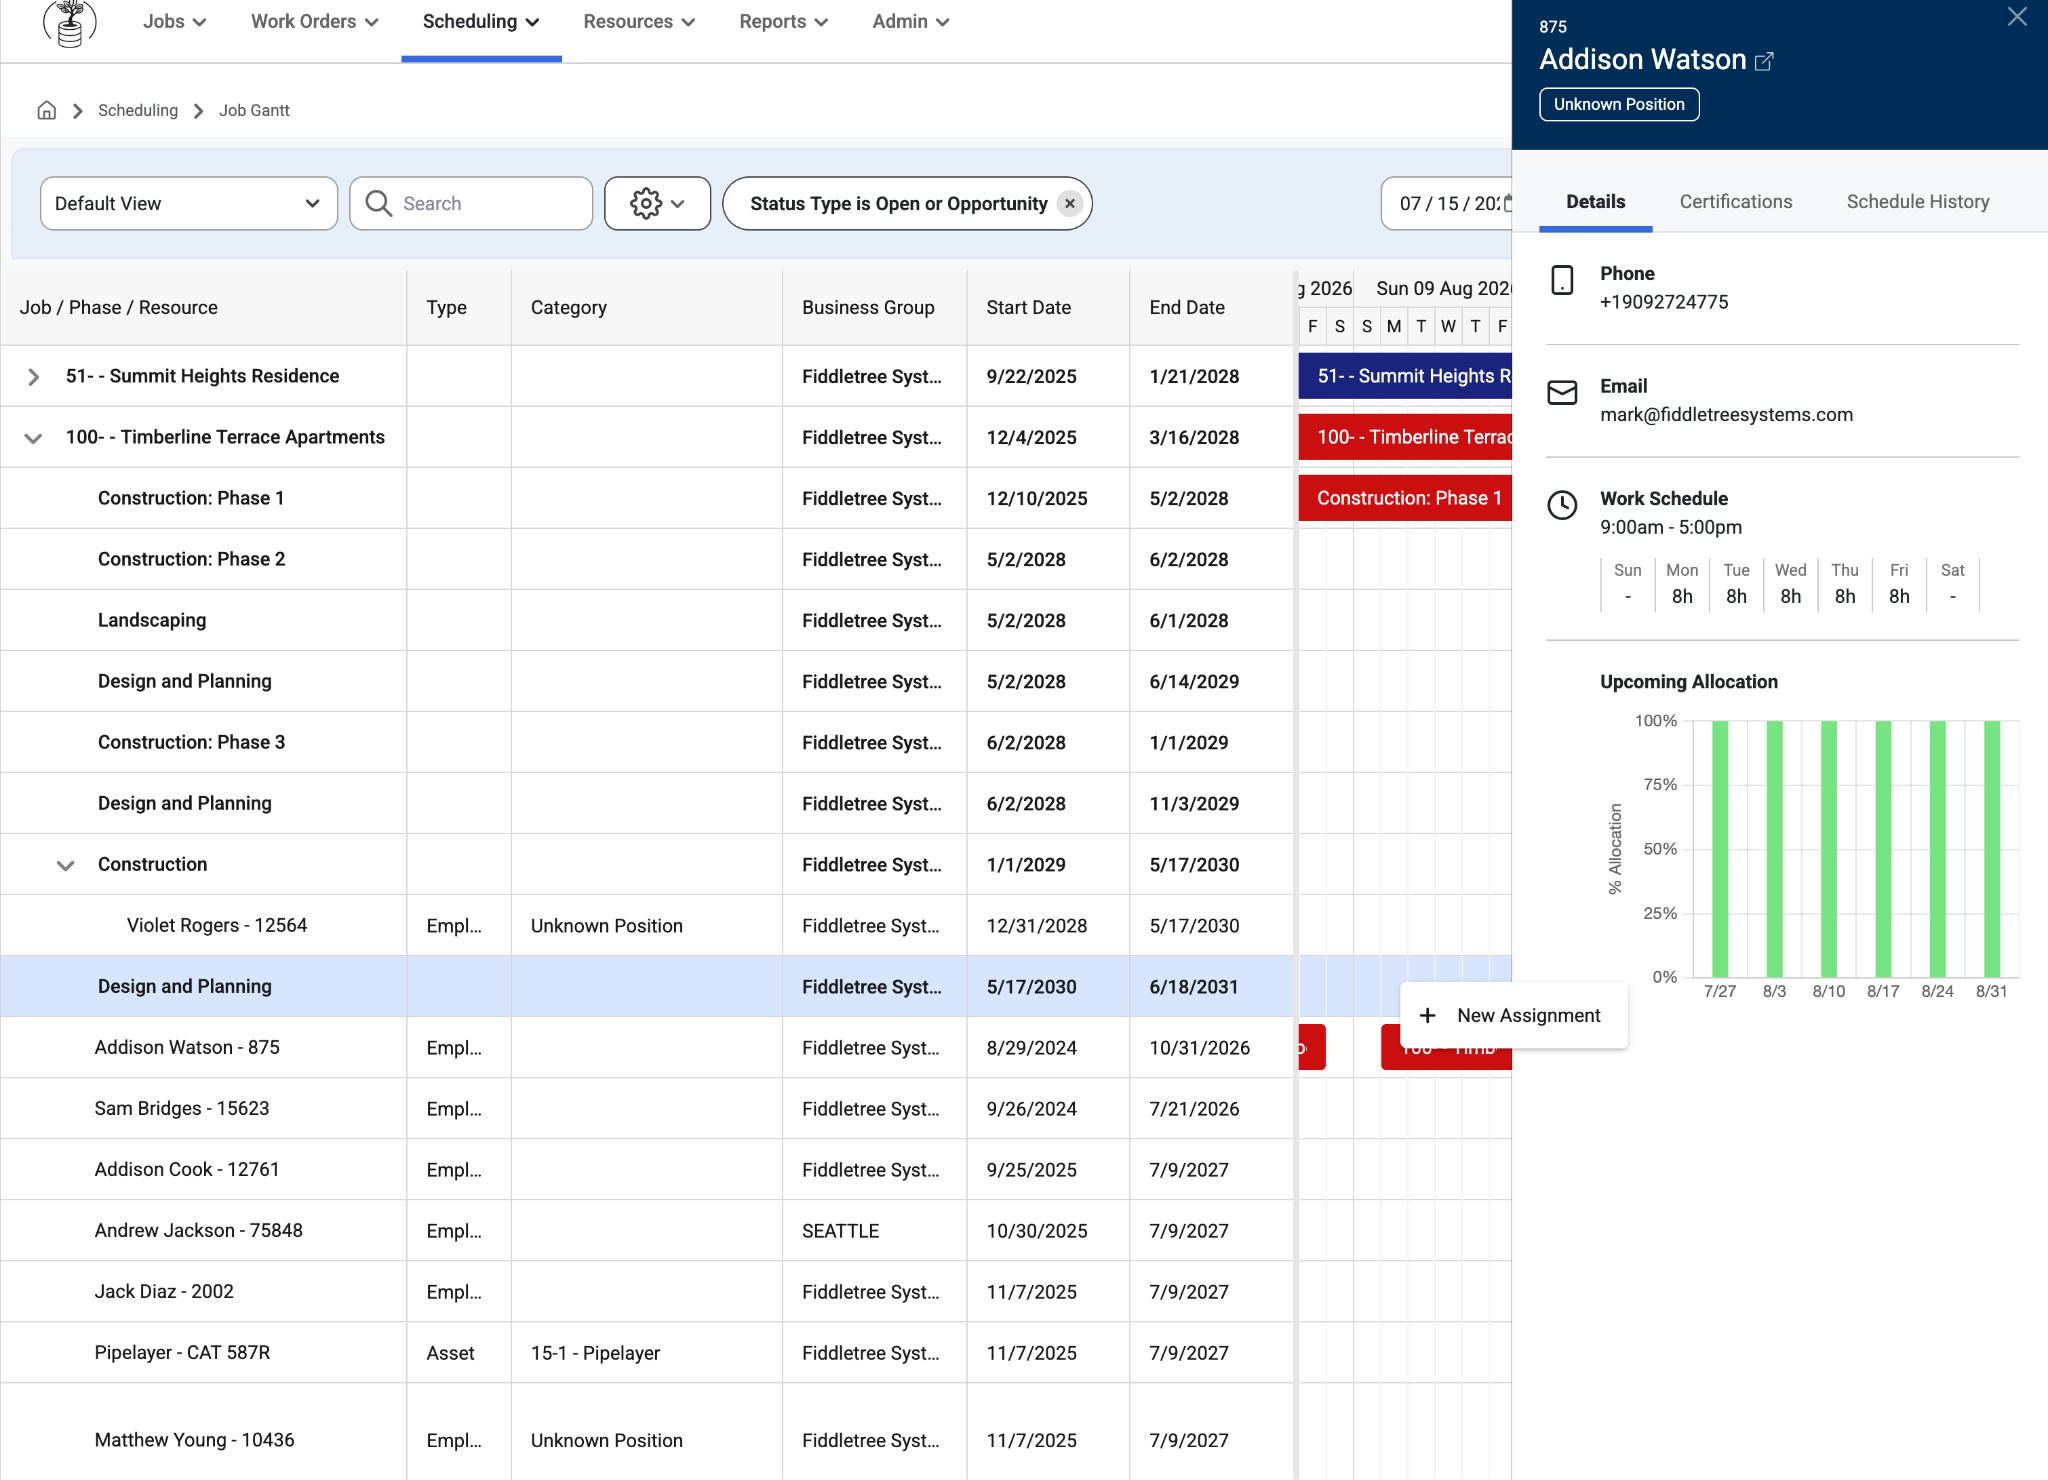Image resolution: width=2048 pixels, height=1480 pixels.
Task: Open the Resources menu
Action: coord(639,22)
